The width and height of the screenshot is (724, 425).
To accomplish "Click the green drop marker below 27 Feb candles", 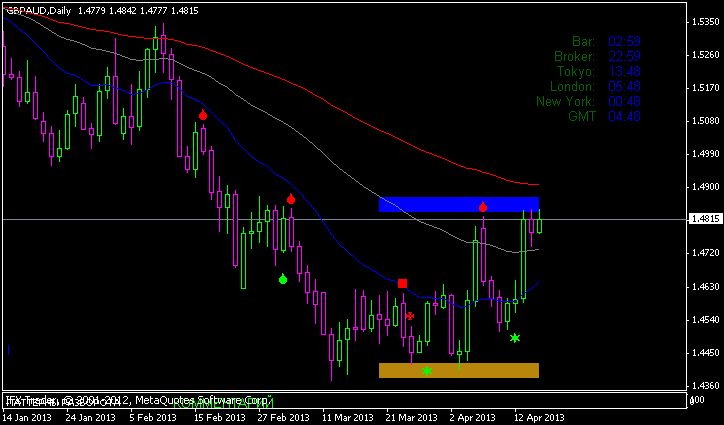I will [283, 279].
